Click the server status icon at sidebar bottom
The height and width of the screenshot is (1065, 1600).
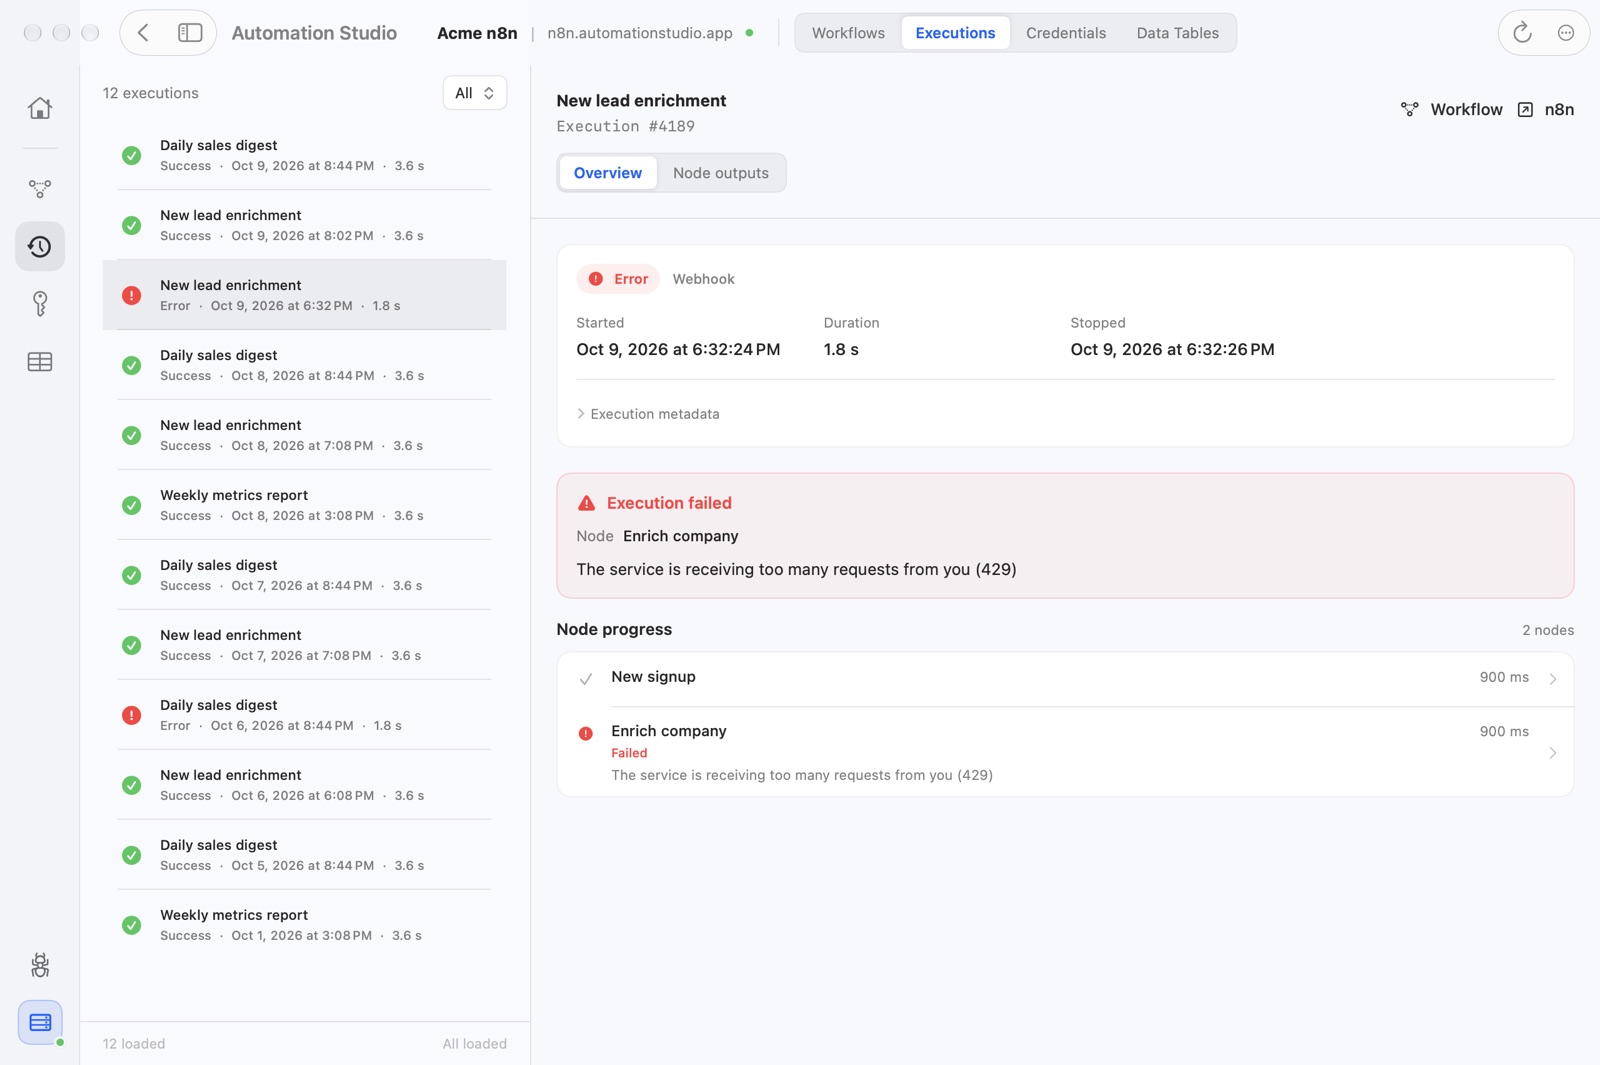[40, 1023]
